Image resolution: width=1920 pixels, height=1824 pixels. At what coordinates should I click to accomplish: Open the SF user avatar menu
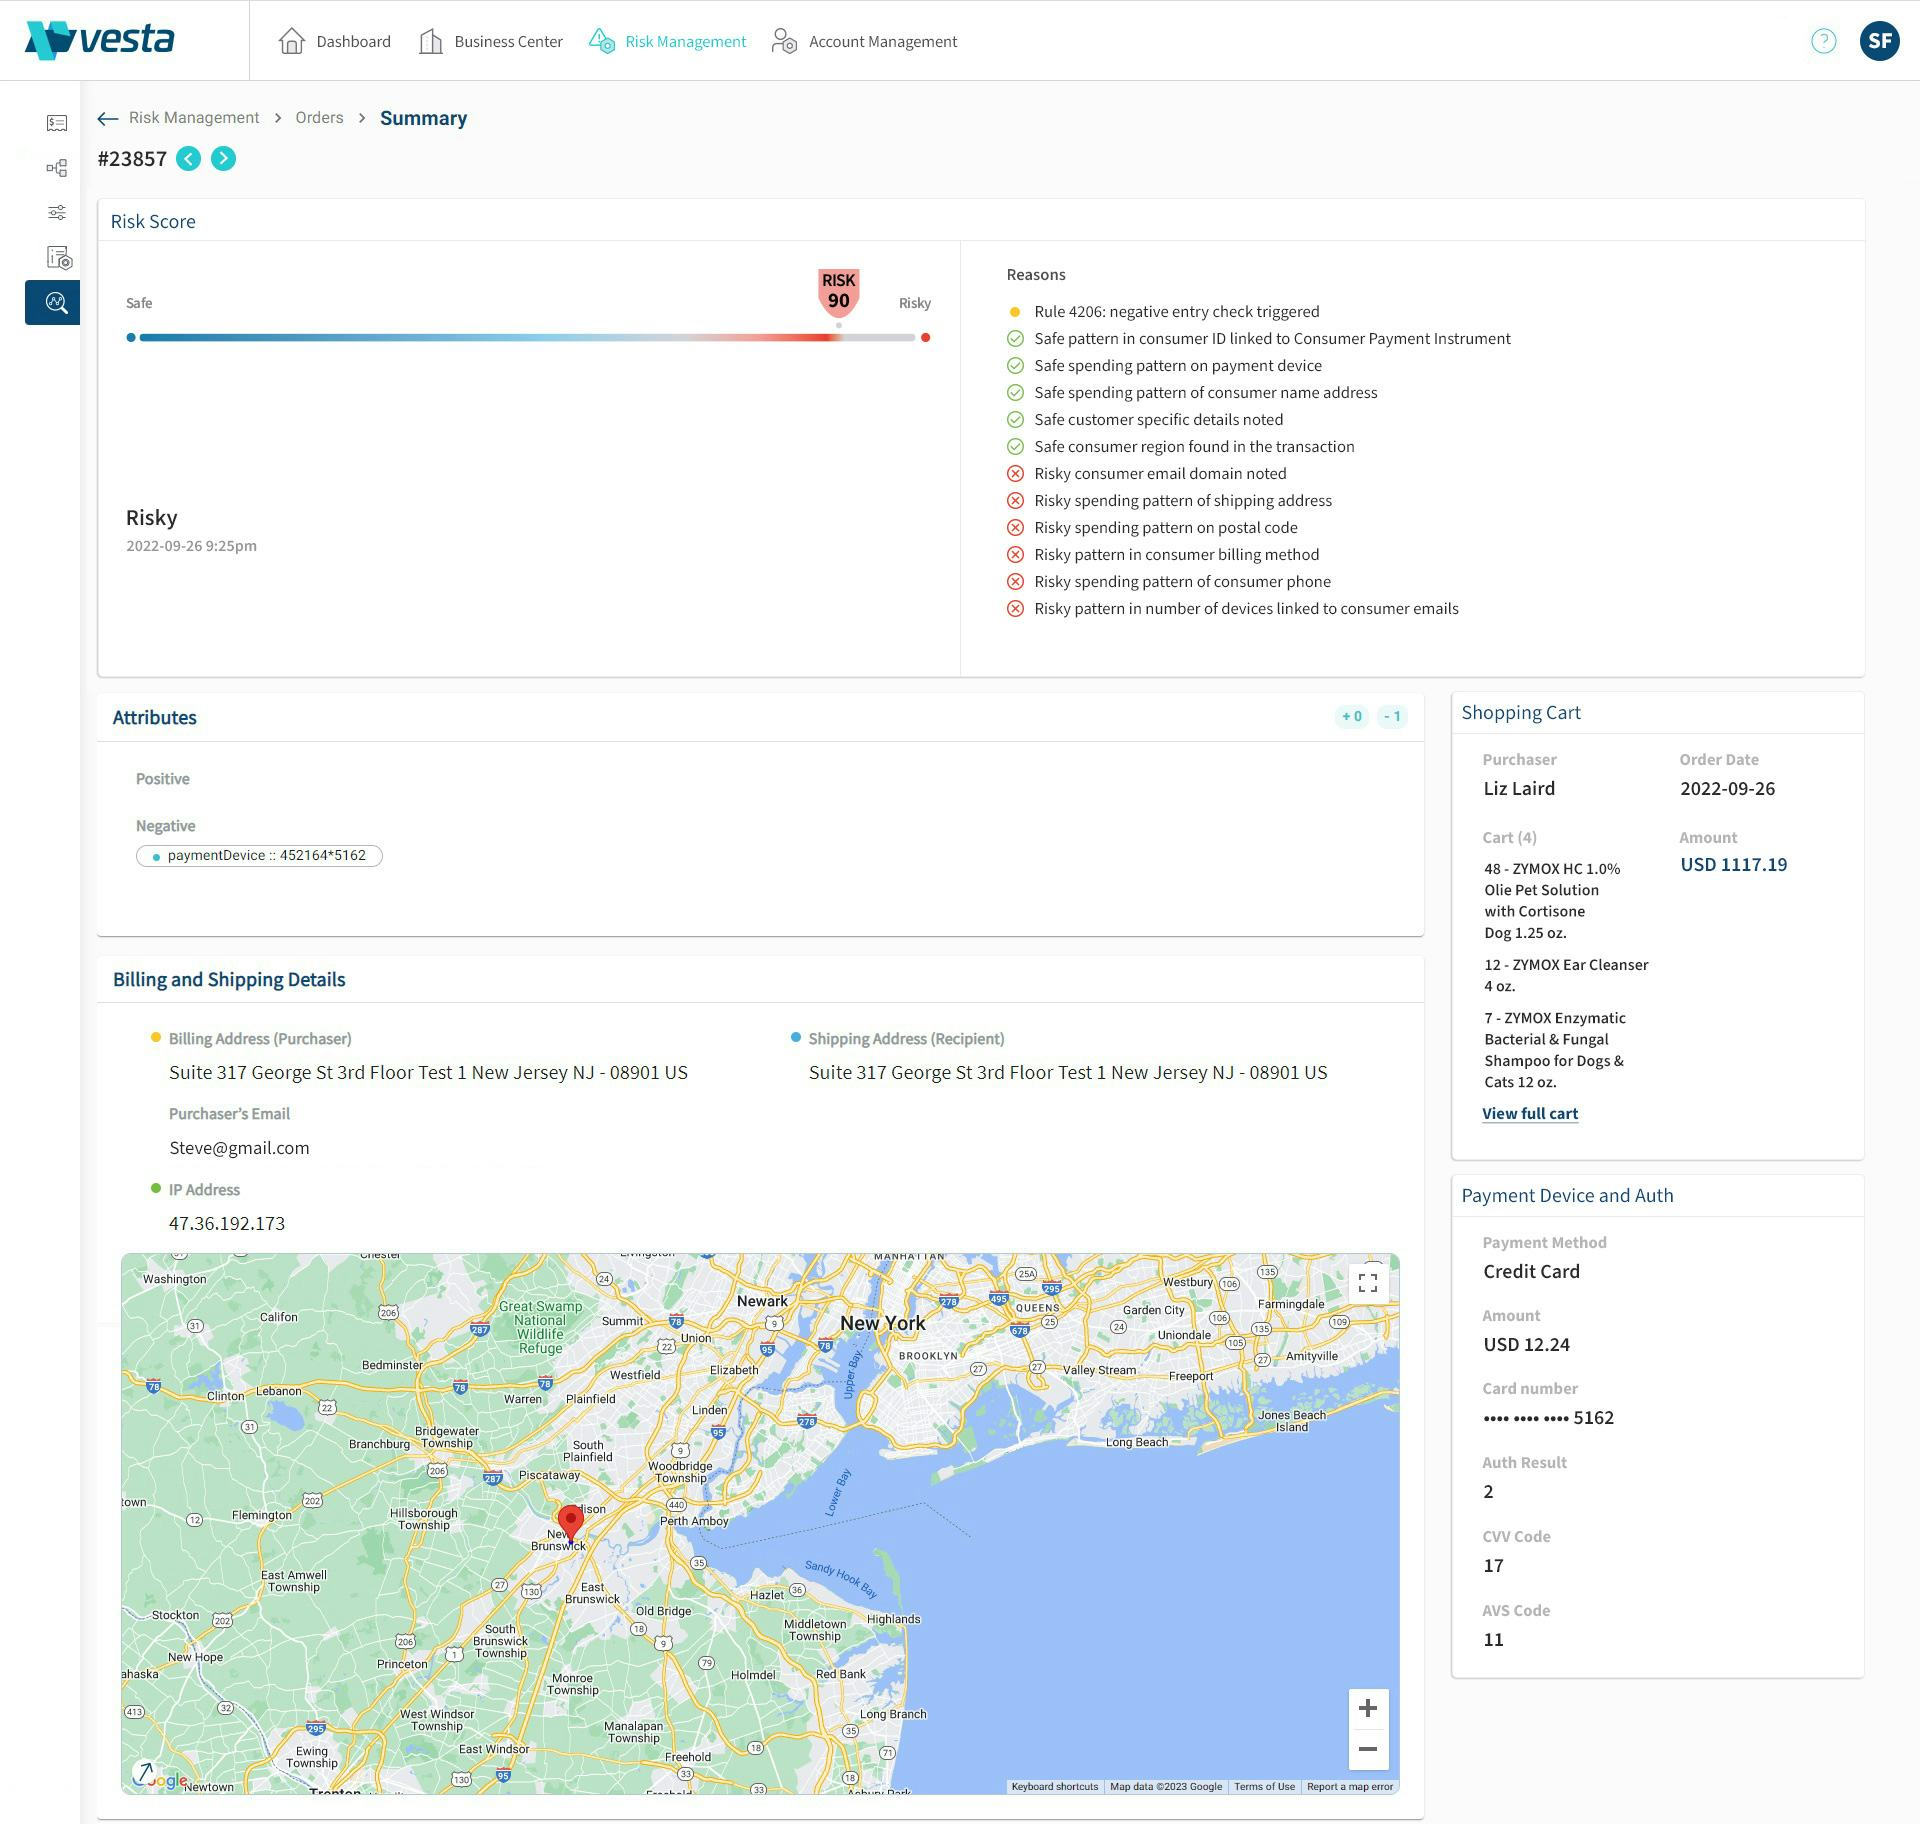tap(1879, 41)
